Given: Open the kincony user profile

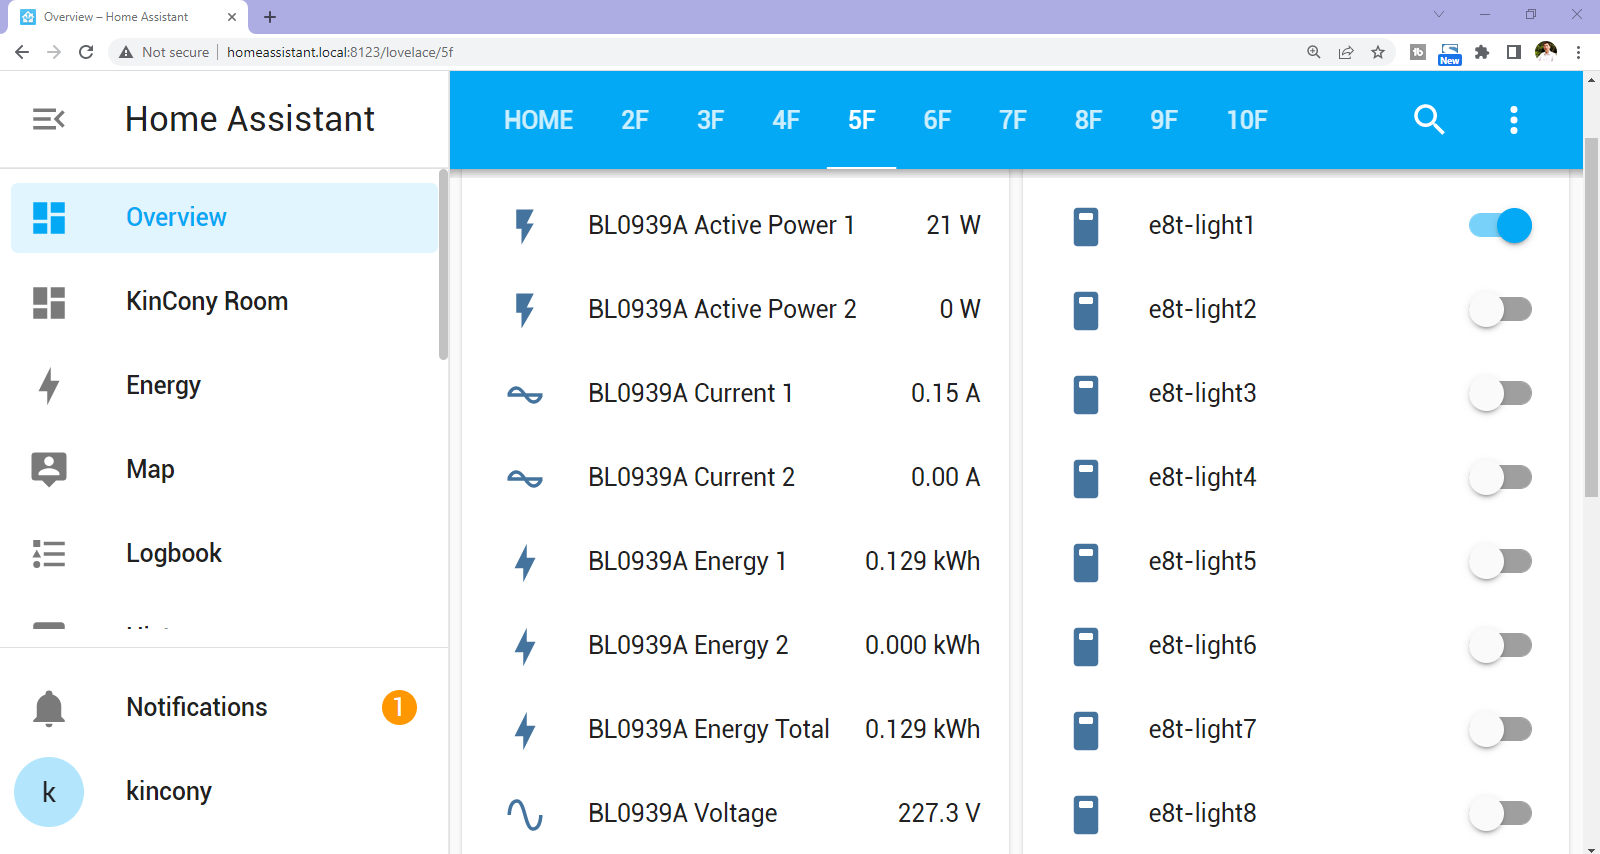Looking at the screenshot, I should tap(168, 792).
